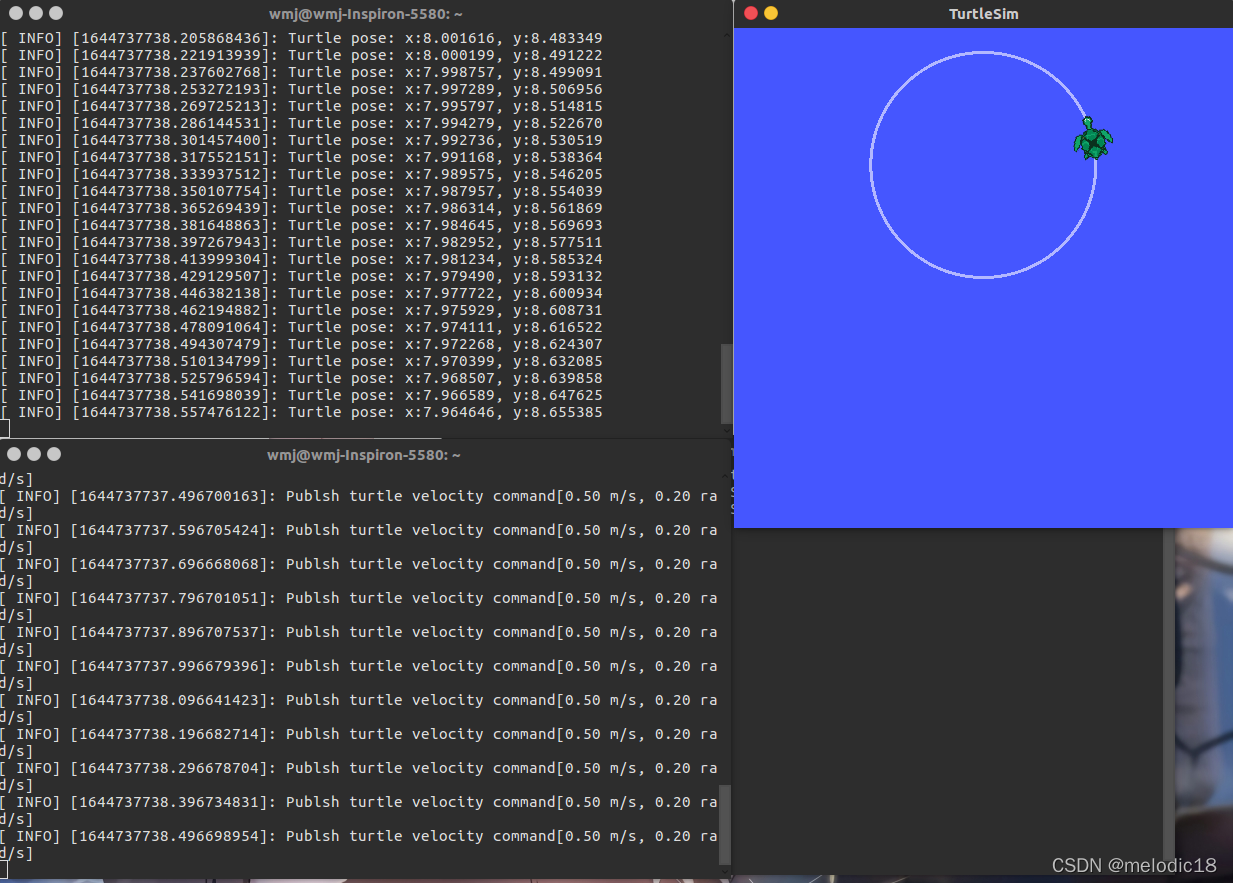This screenshot has width=1233, height=883.
Task: Click velocity command line timestamped 1644737737.796701051
Action: (359, 598)
